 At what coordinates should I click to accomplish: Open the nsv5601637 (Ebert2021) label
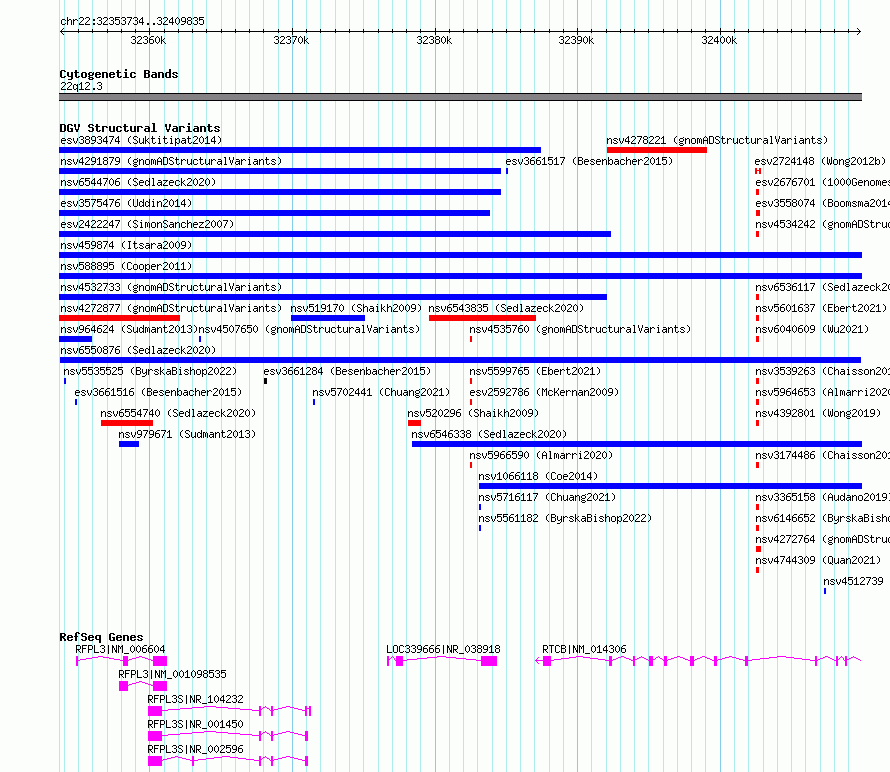pos(821,308)
